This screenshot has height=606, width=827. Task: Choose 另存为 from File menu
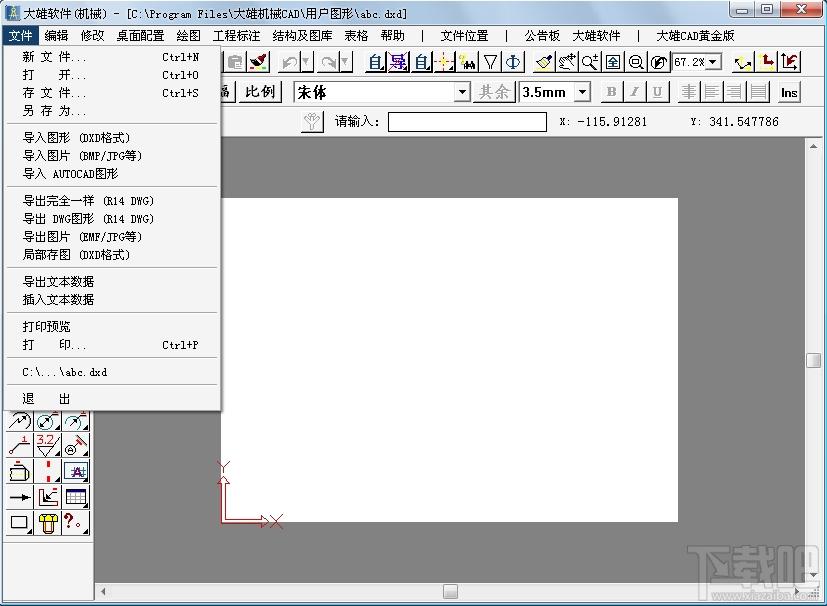click(x=112, y=111)
